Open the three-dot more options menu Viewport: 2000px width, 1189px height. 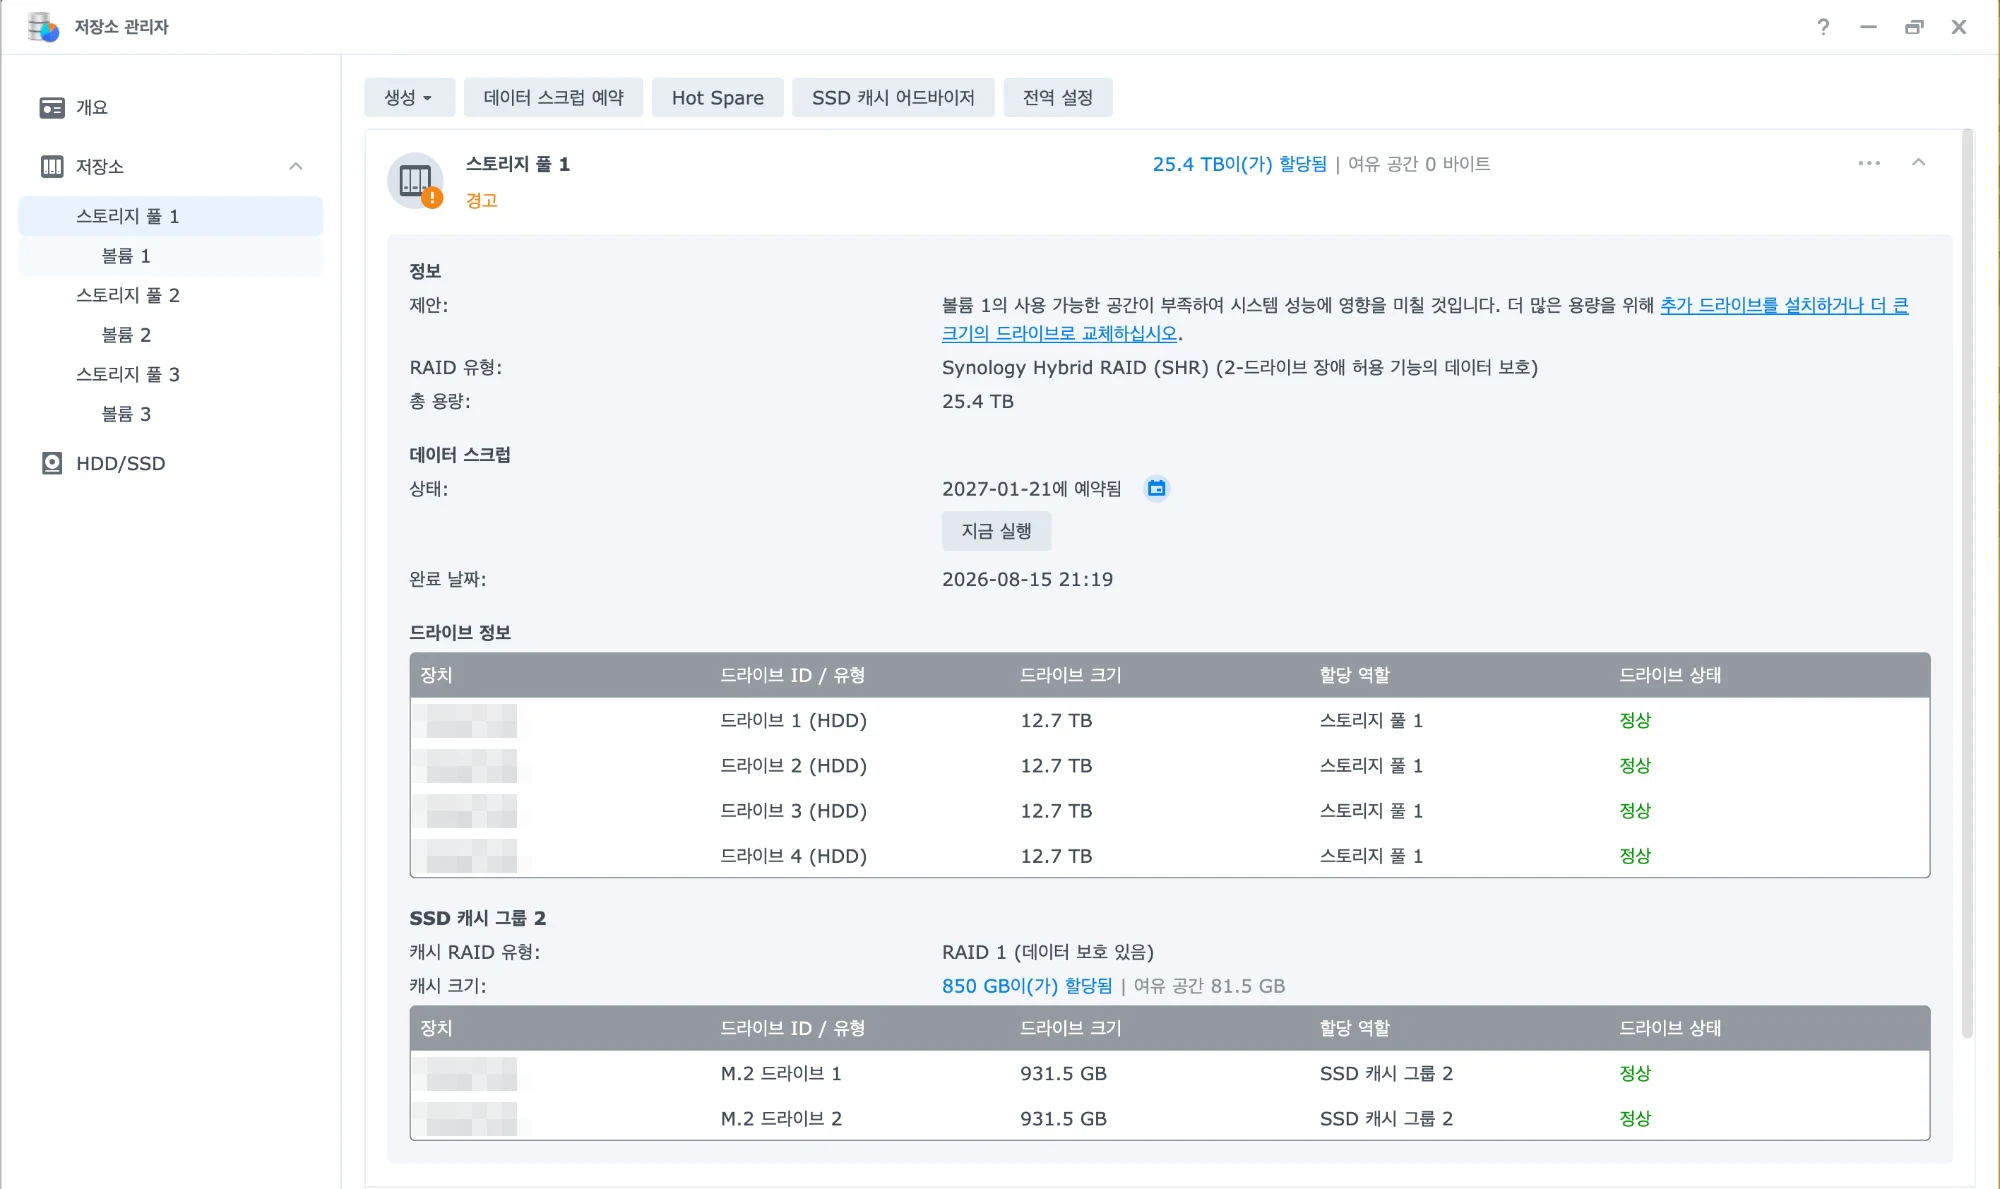click(1869, 163)
